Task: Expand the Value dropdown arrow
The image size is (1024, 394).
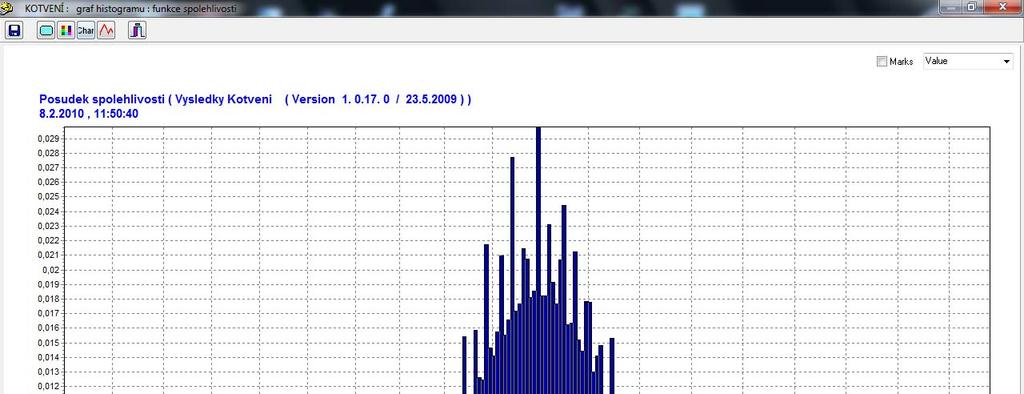Action: [x=1006, y=61]
